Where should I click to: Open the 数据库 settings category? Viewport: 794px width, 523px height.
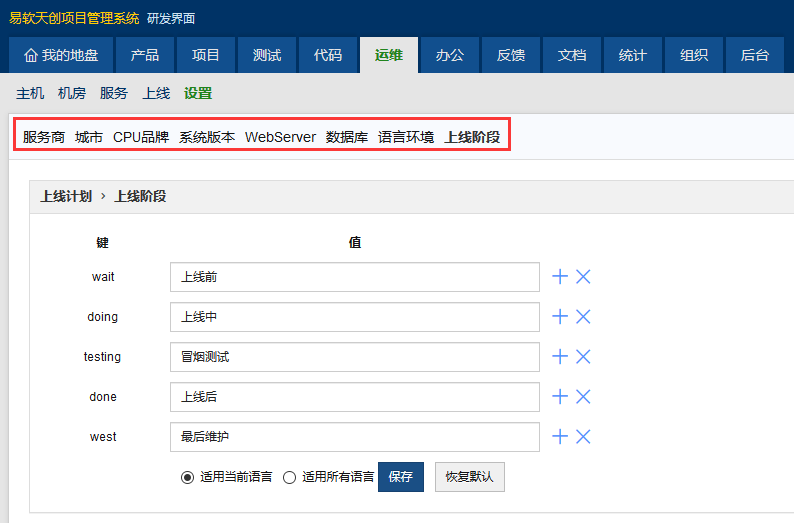coord(347,137)
